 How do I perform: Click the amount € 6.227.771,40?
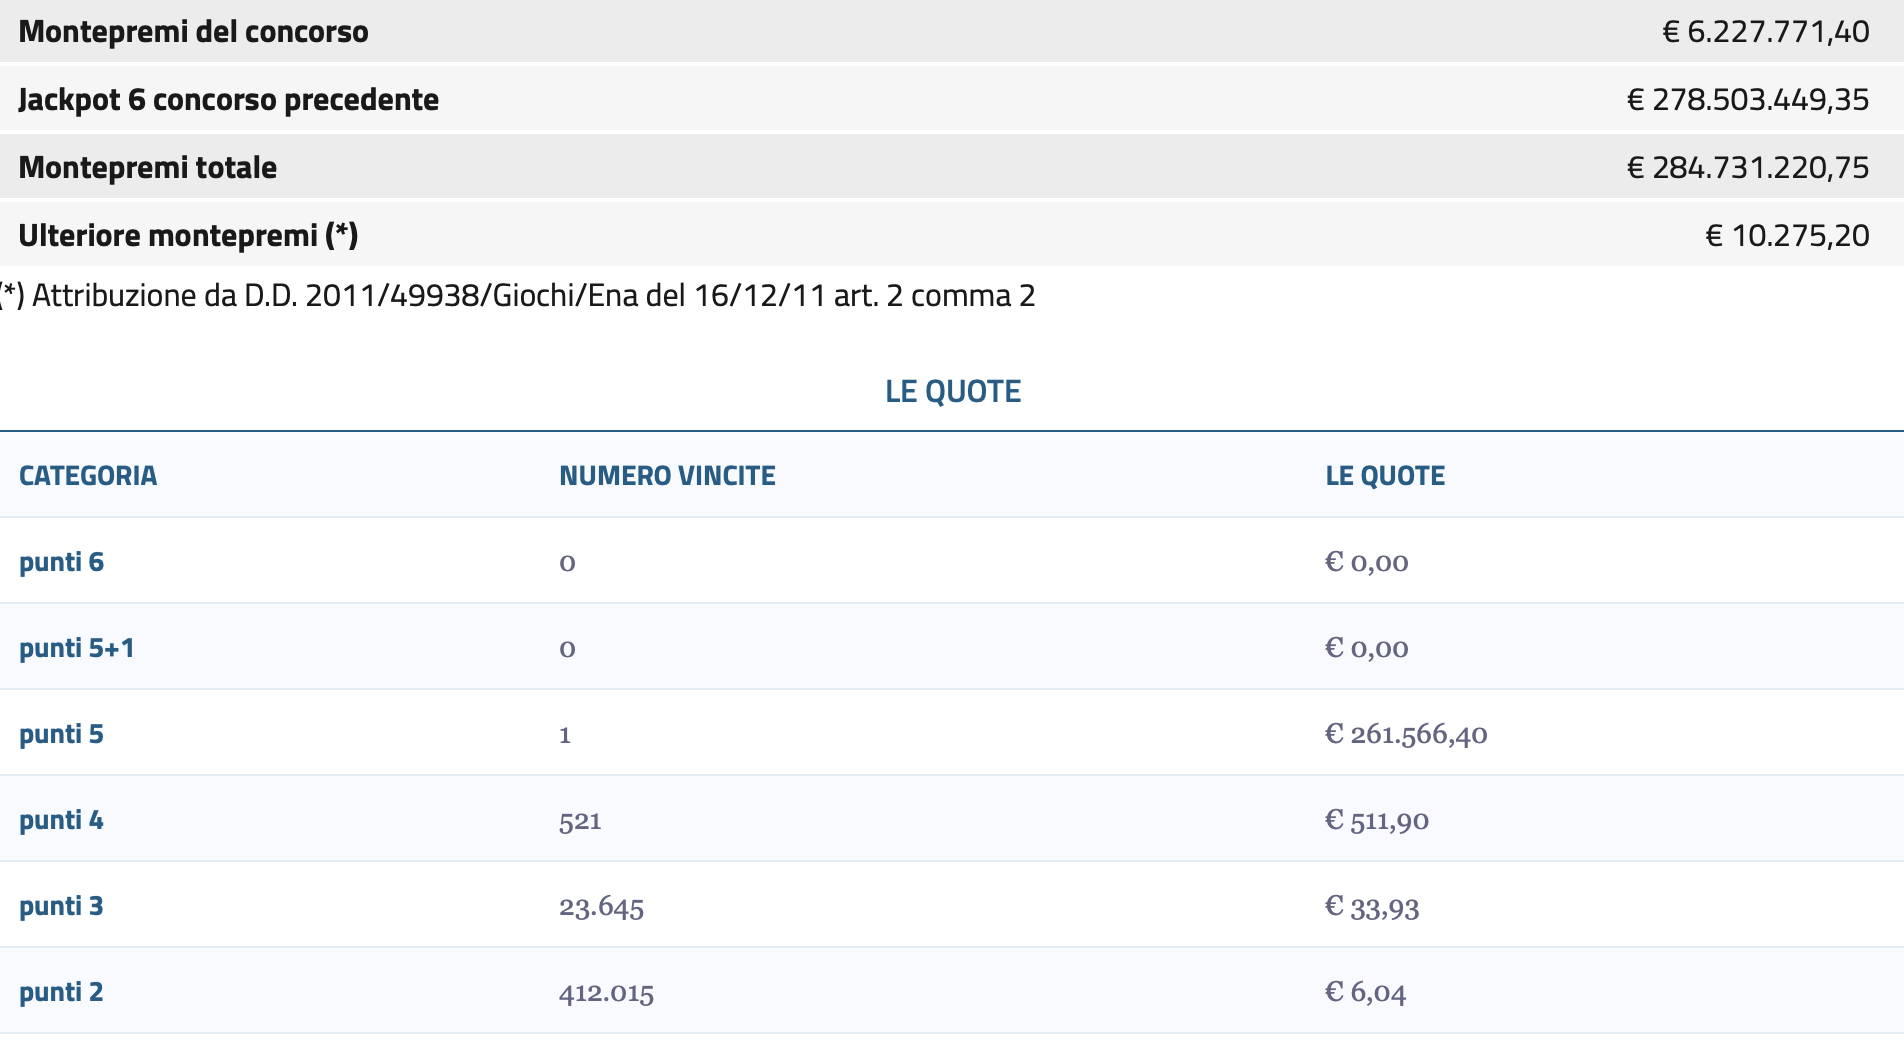coord(1766,32)
